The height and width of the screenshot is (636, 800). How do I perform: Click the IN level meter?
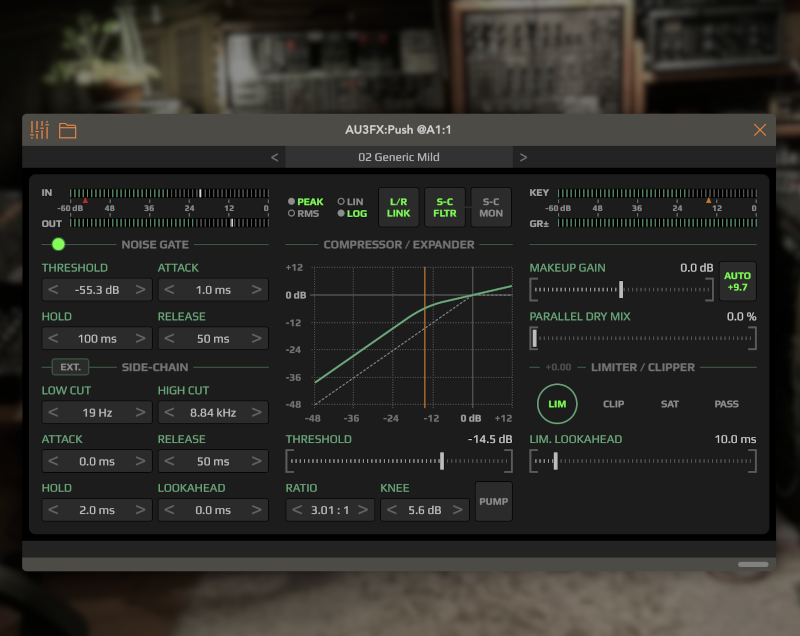tap(169, 193)
